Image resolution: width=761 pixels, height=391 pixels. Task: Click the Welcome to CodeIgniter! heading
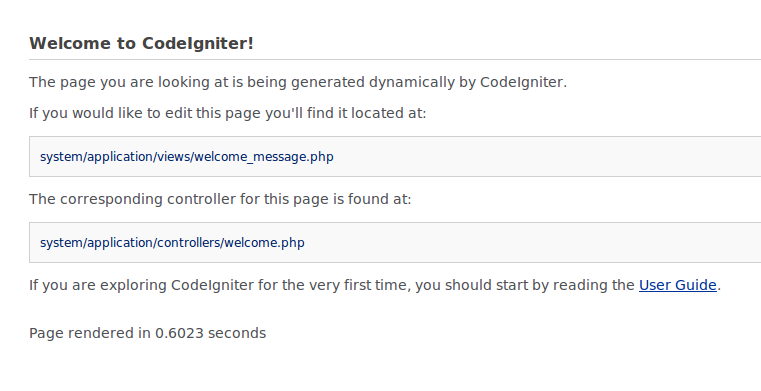coord(141,43)
